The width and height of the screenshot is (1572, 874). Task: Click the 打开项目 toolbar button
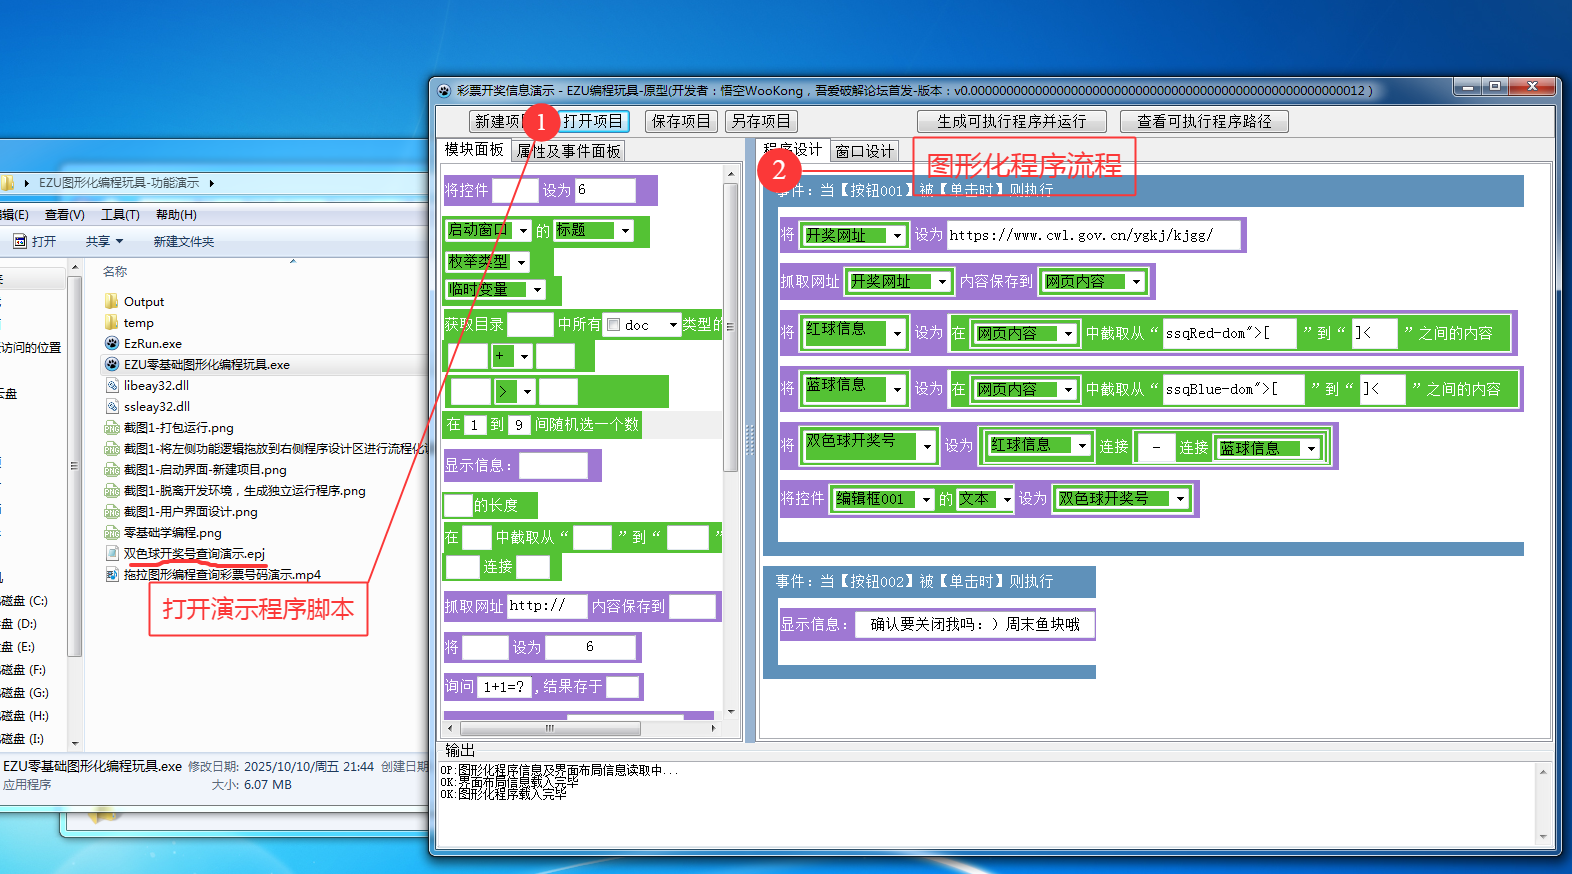(592, 121)
